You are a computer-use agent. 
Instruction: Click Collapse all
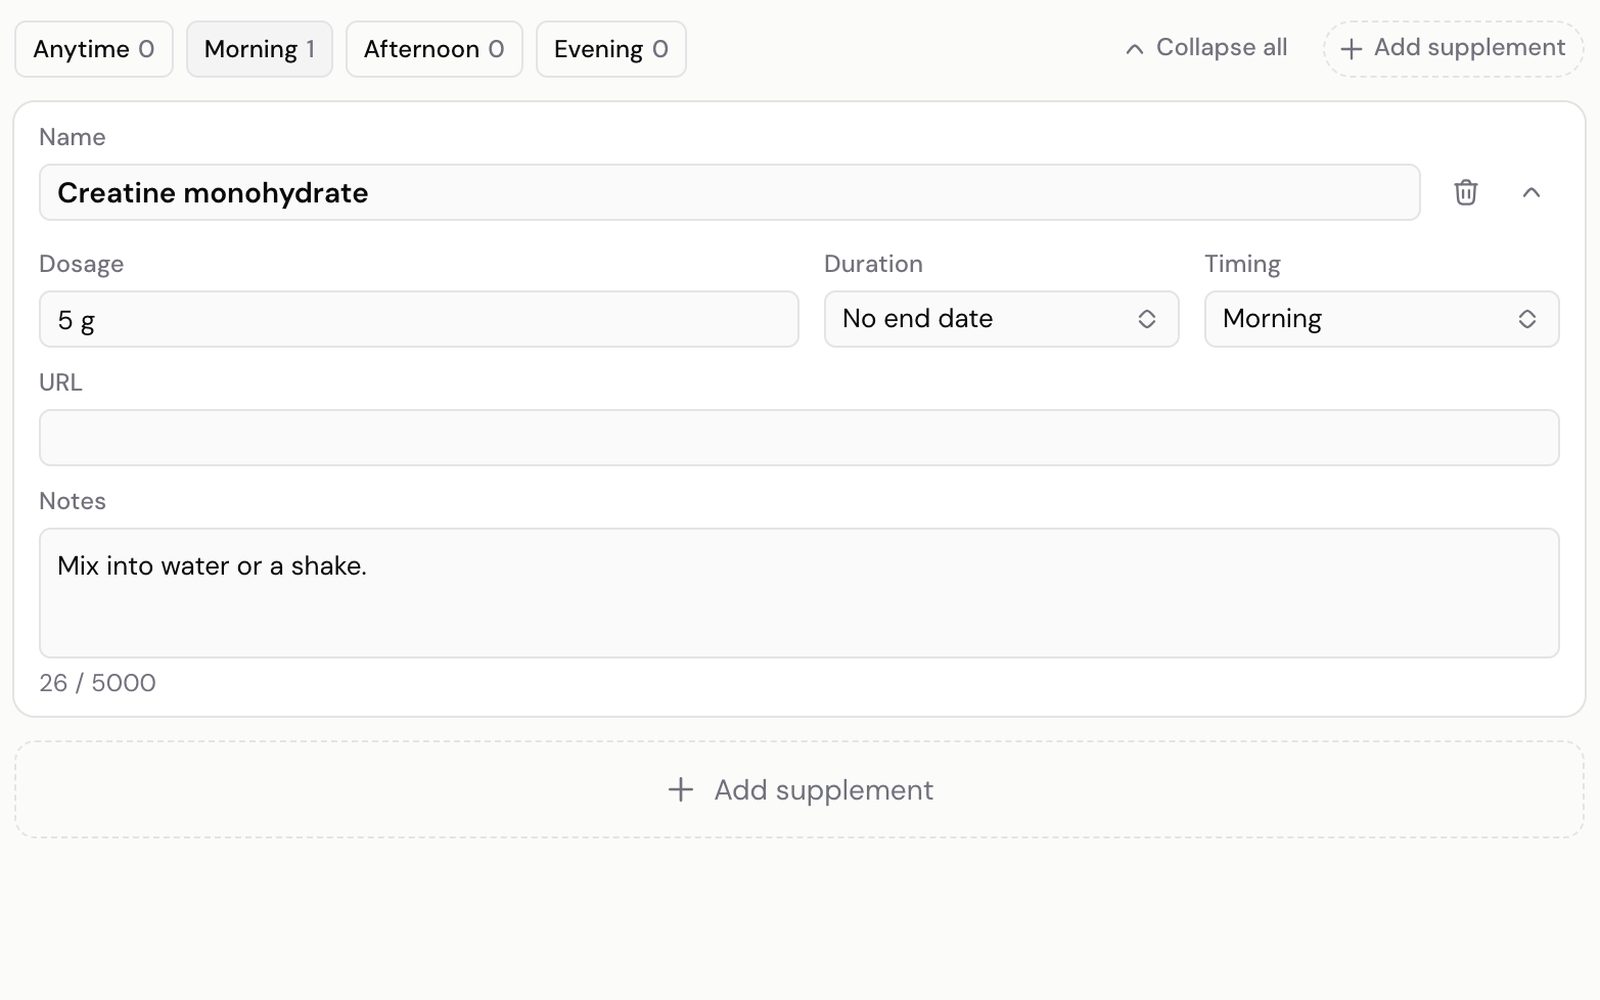coord(1206,48)
